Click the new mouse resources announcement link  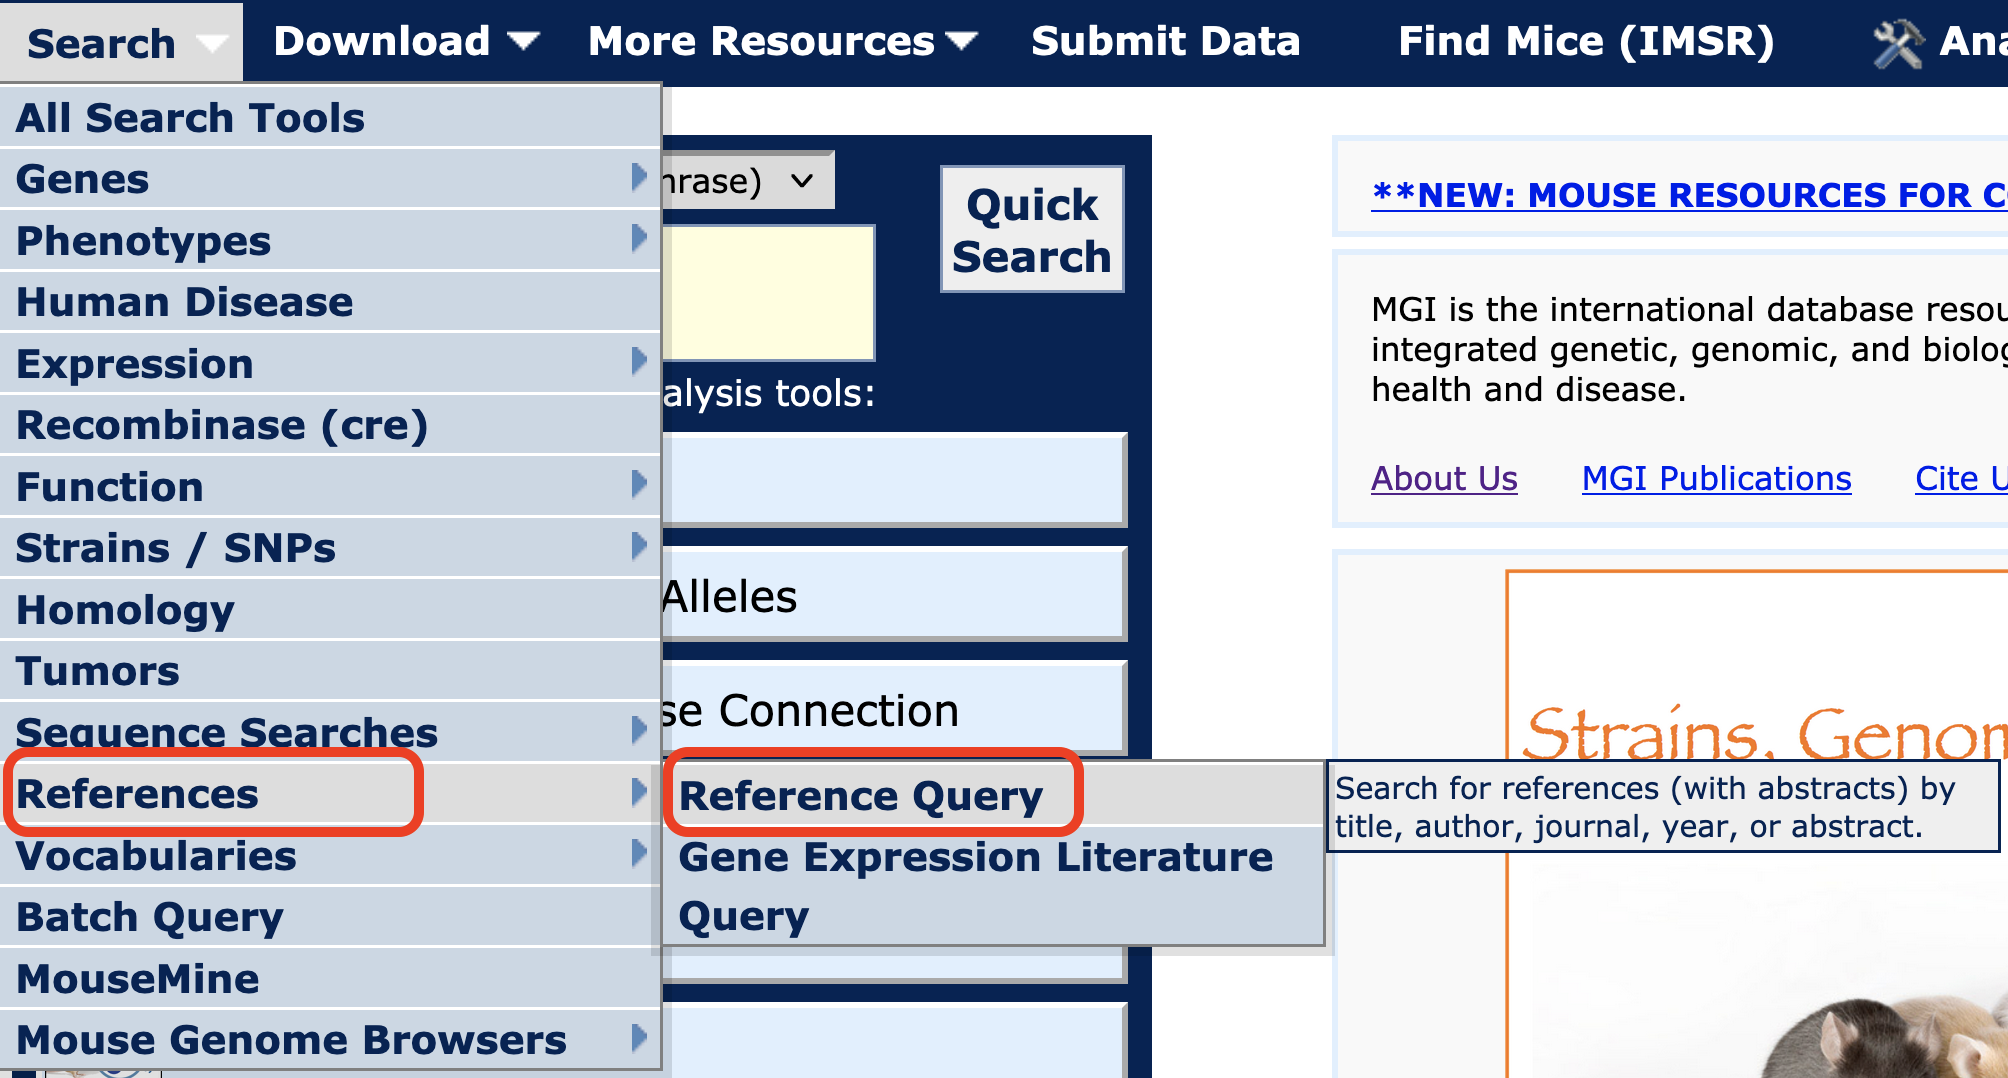(1688, 195)
